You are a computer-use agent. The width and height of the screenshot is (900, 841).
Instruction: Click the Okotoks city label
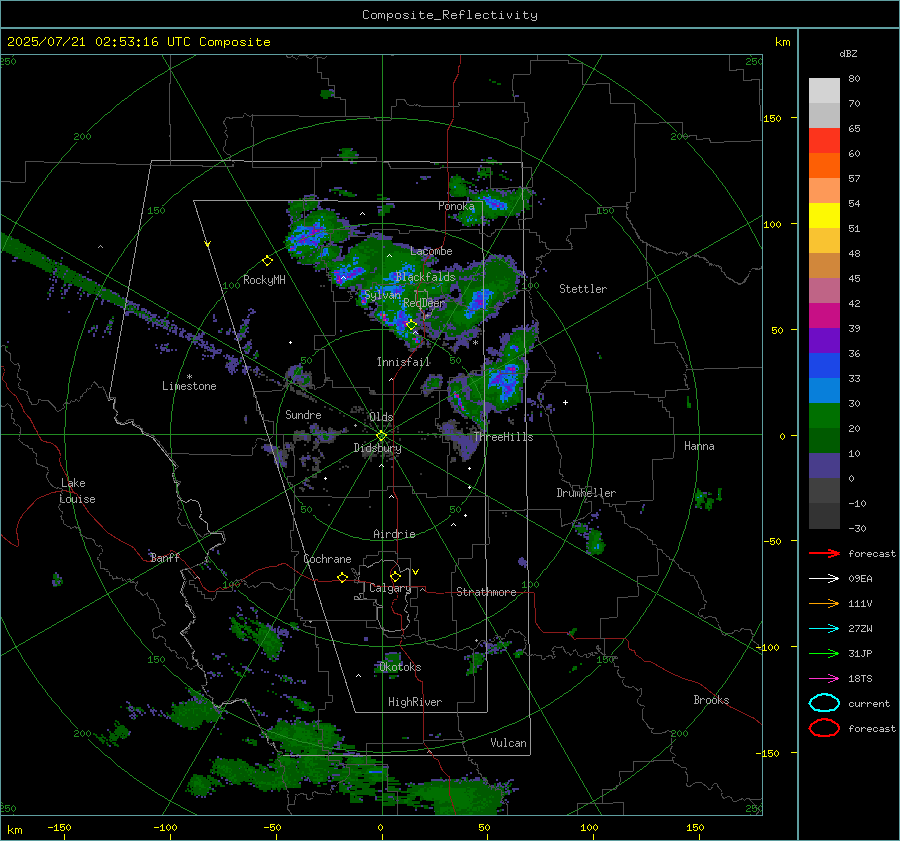(400, 667)
